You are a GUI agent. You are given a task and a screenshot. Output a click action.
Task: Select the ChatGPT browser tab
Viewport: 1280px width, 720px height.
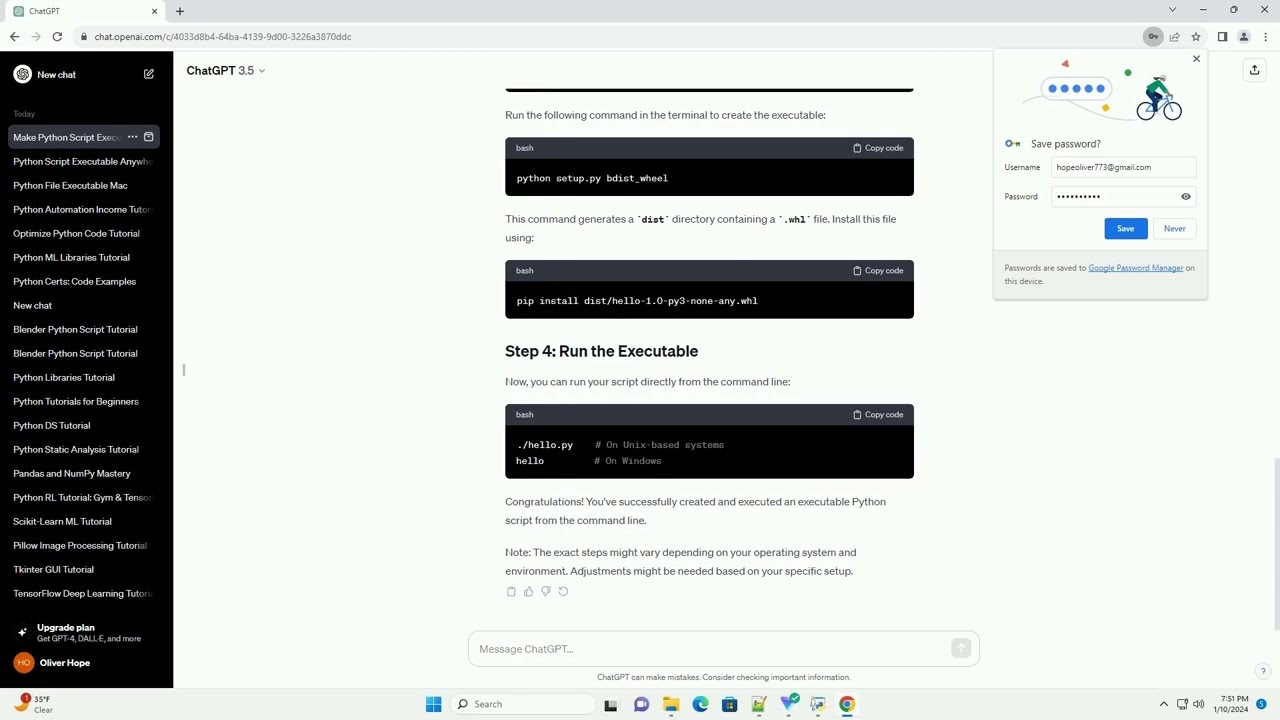[85, 11]
